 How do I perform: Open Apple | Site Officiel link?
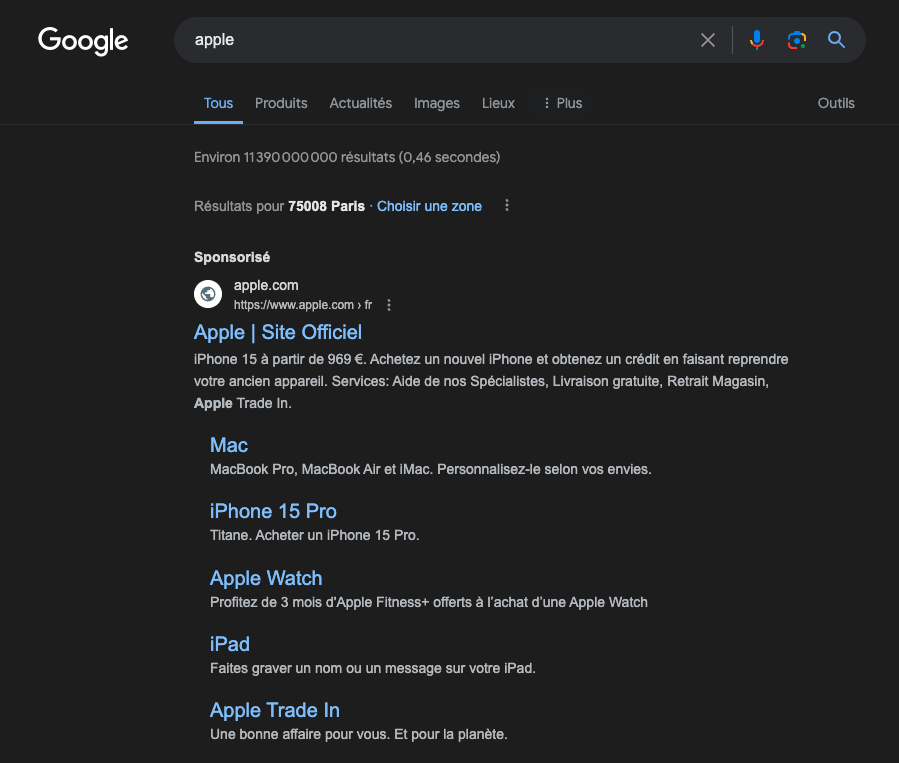coord(277,332)
